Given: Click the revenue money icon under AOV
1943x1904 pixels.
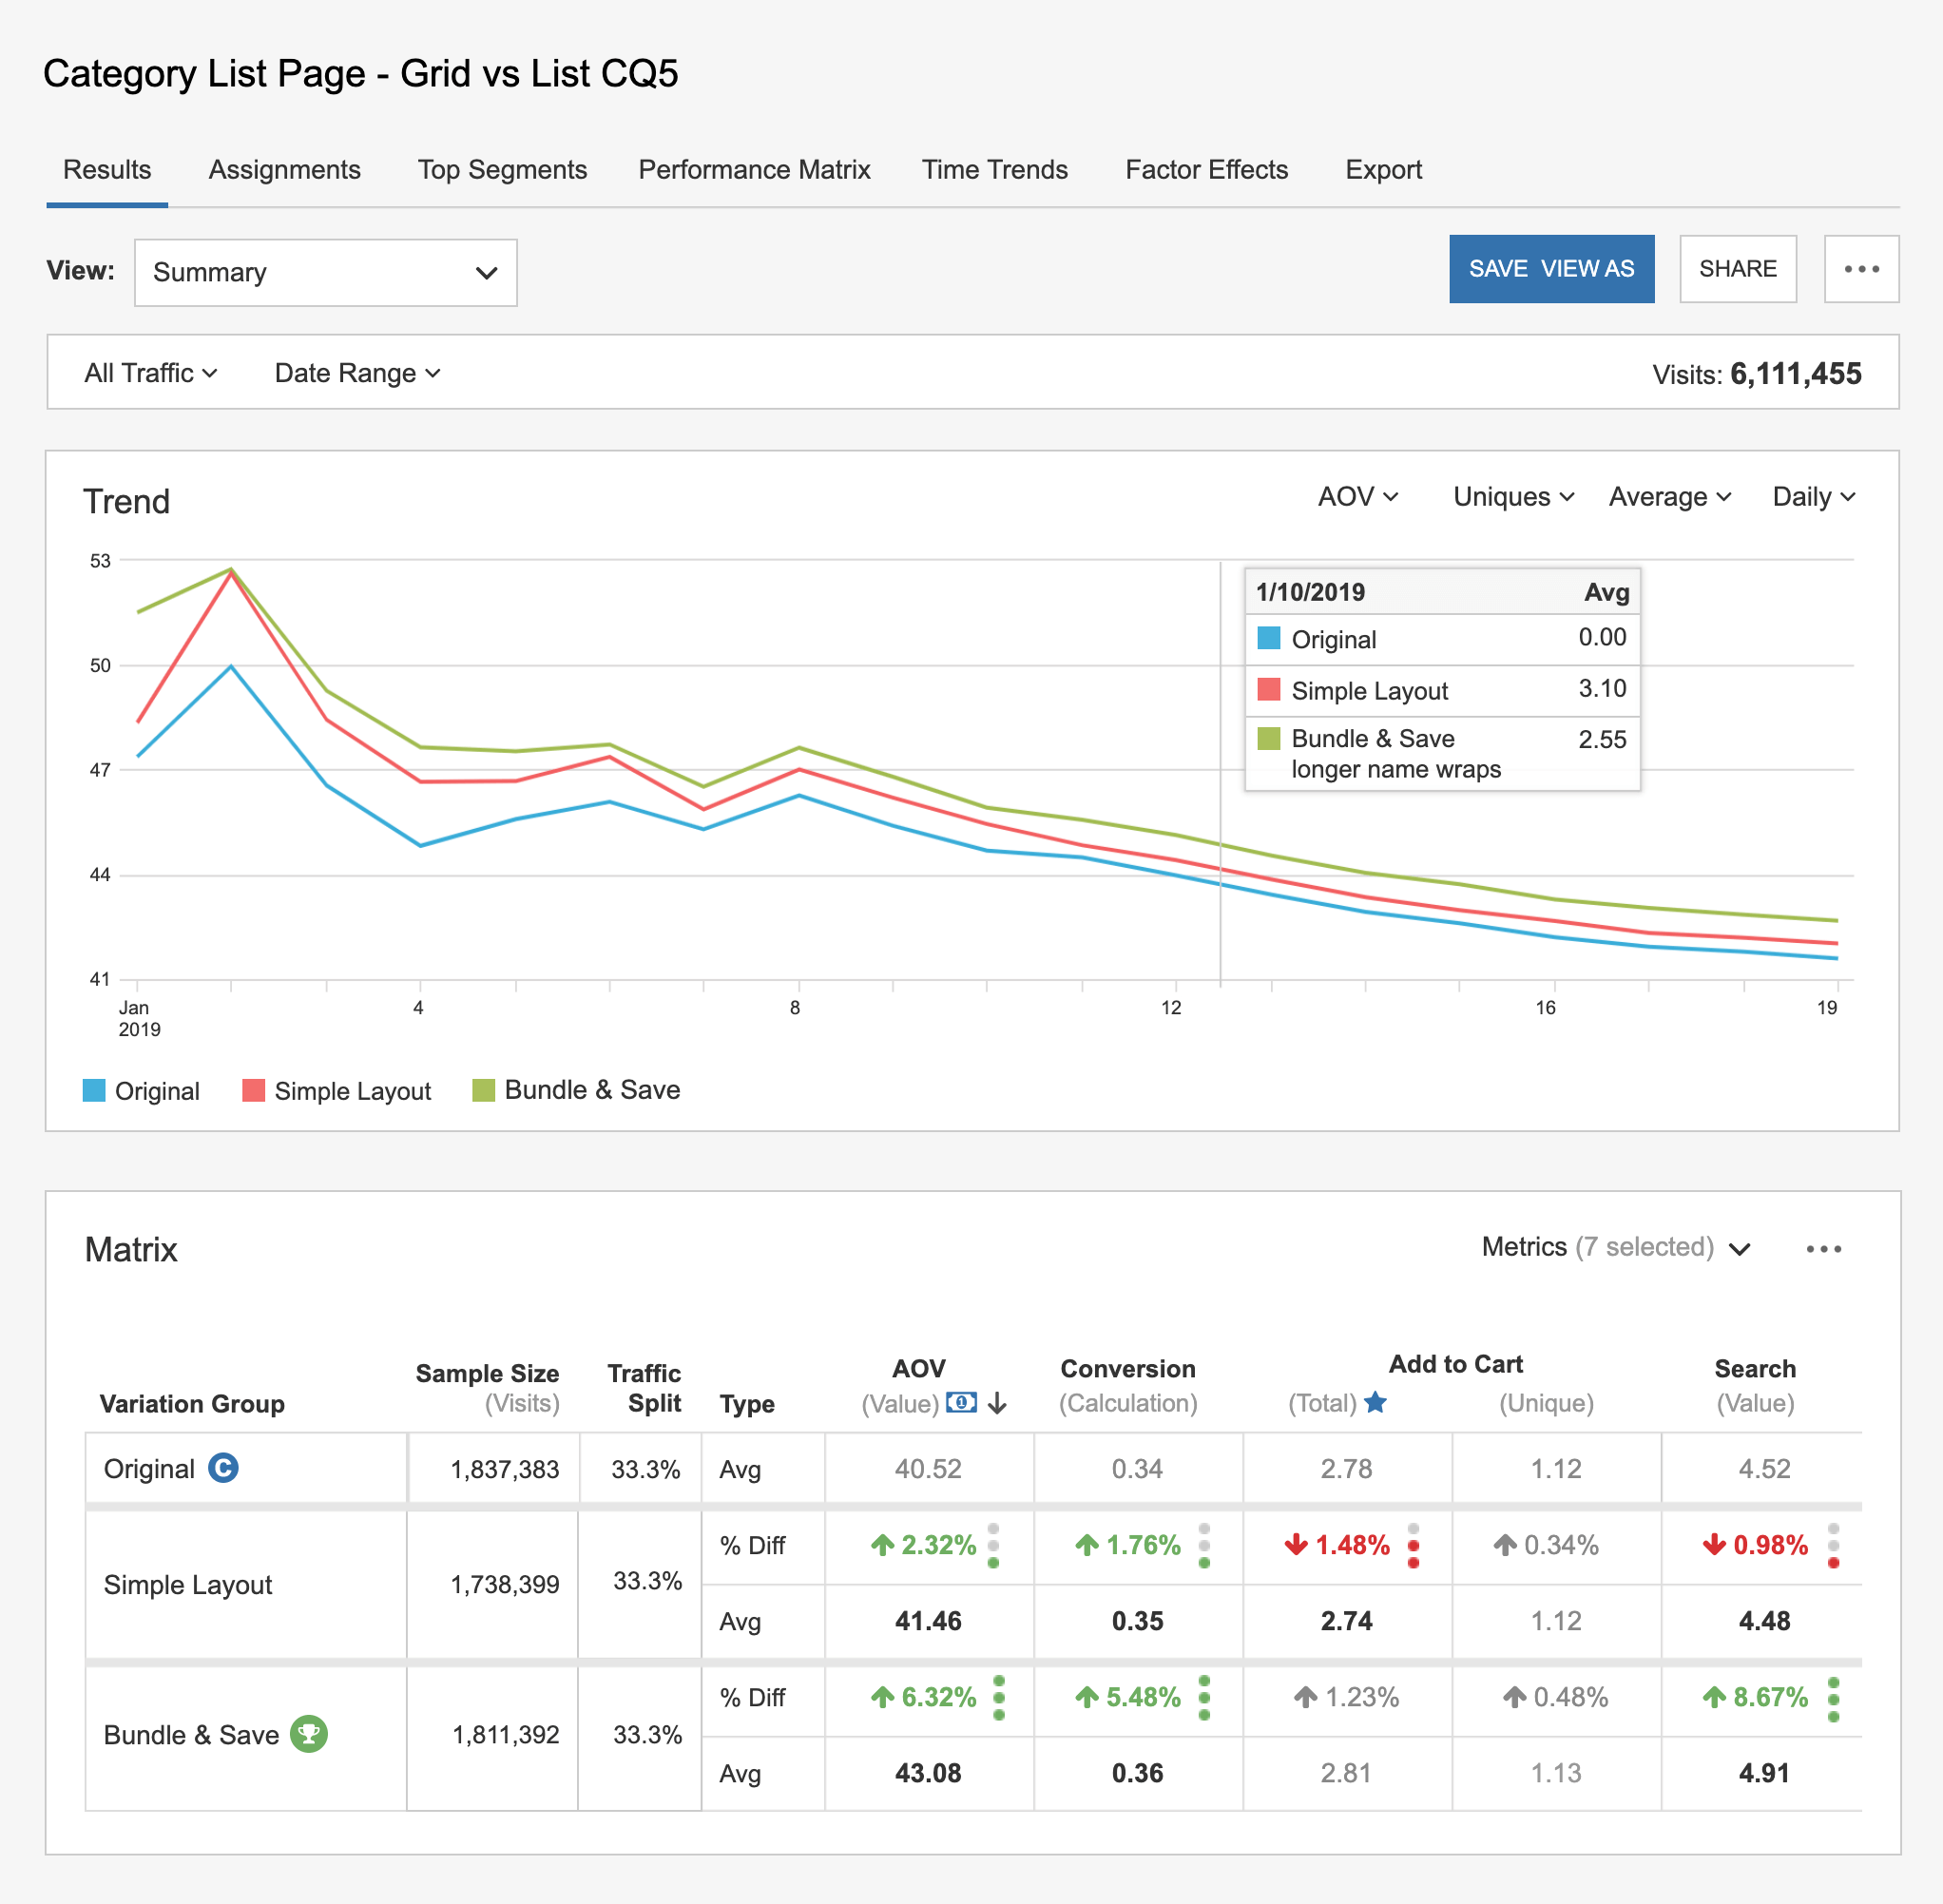Looking at the screenshot, I should (961, 1402).
